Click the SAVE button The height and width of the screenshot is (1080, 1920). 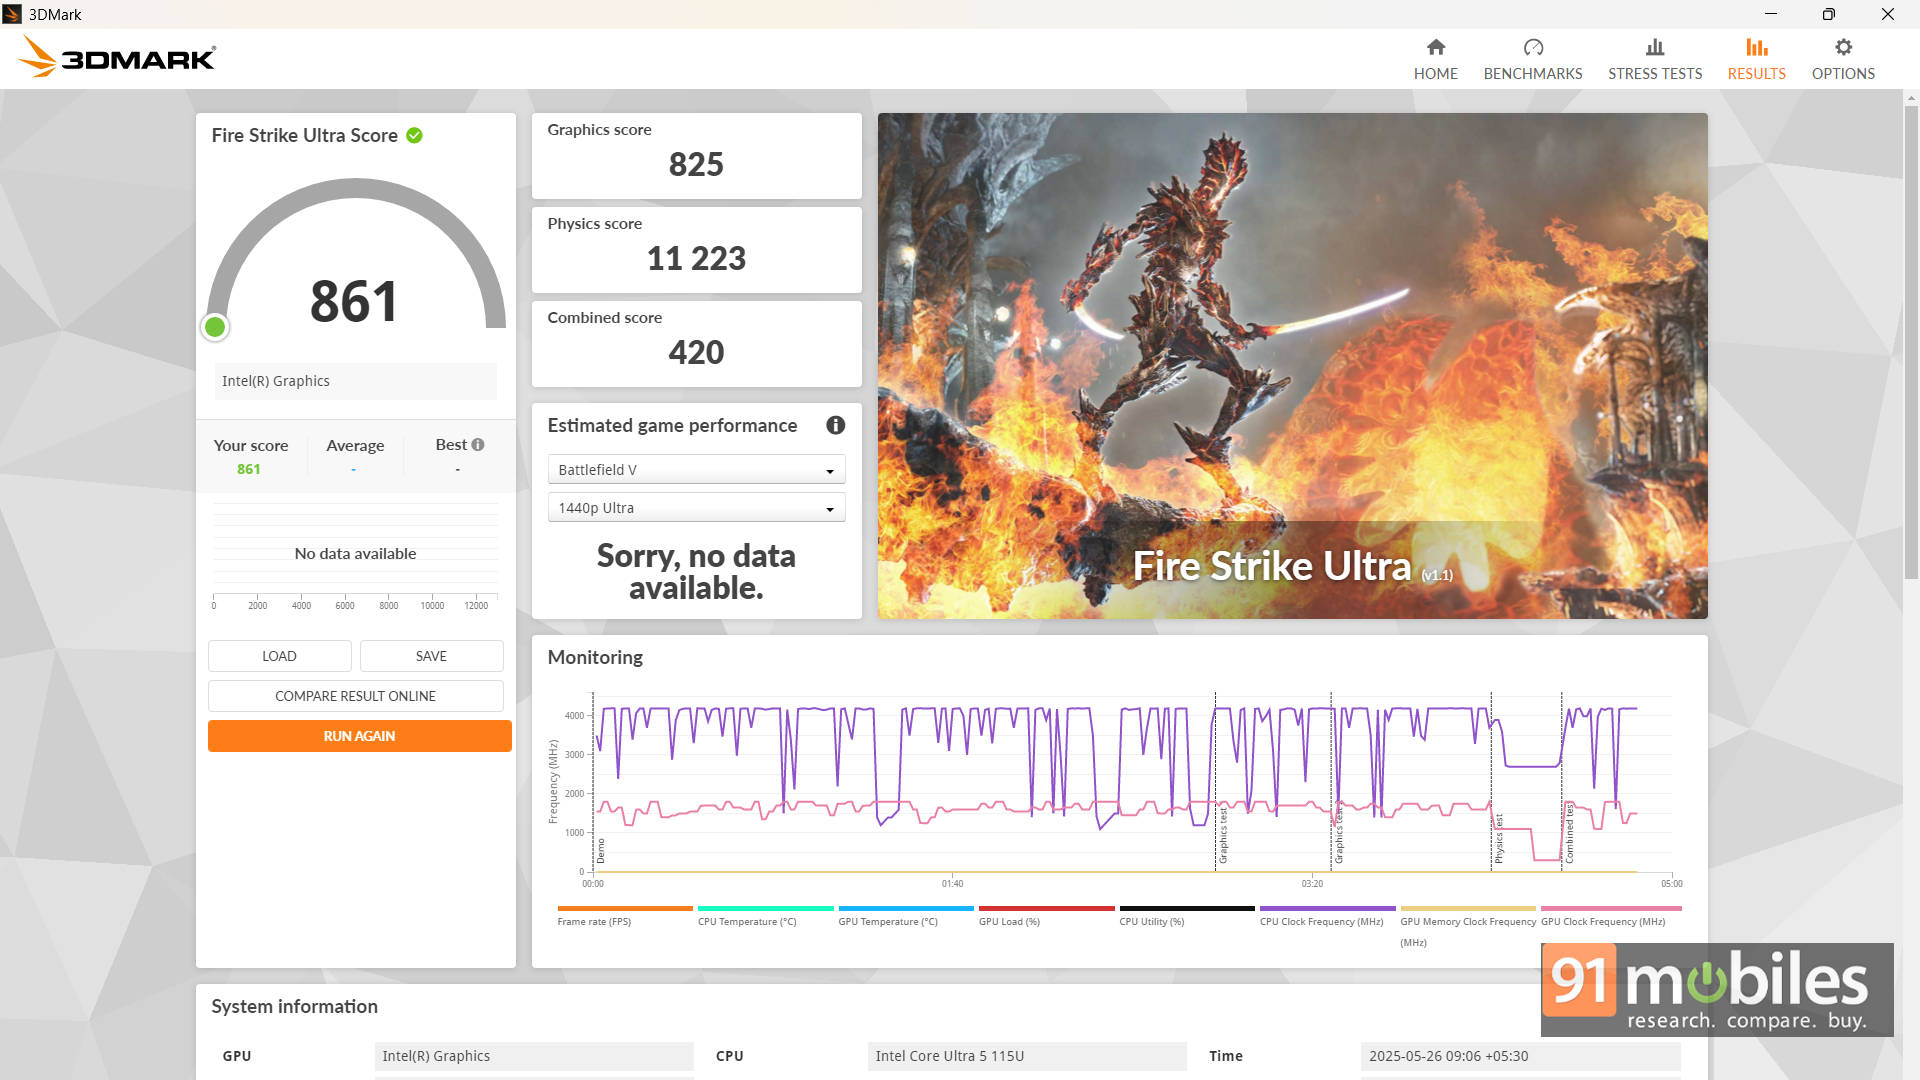click(x=431, y=656)
